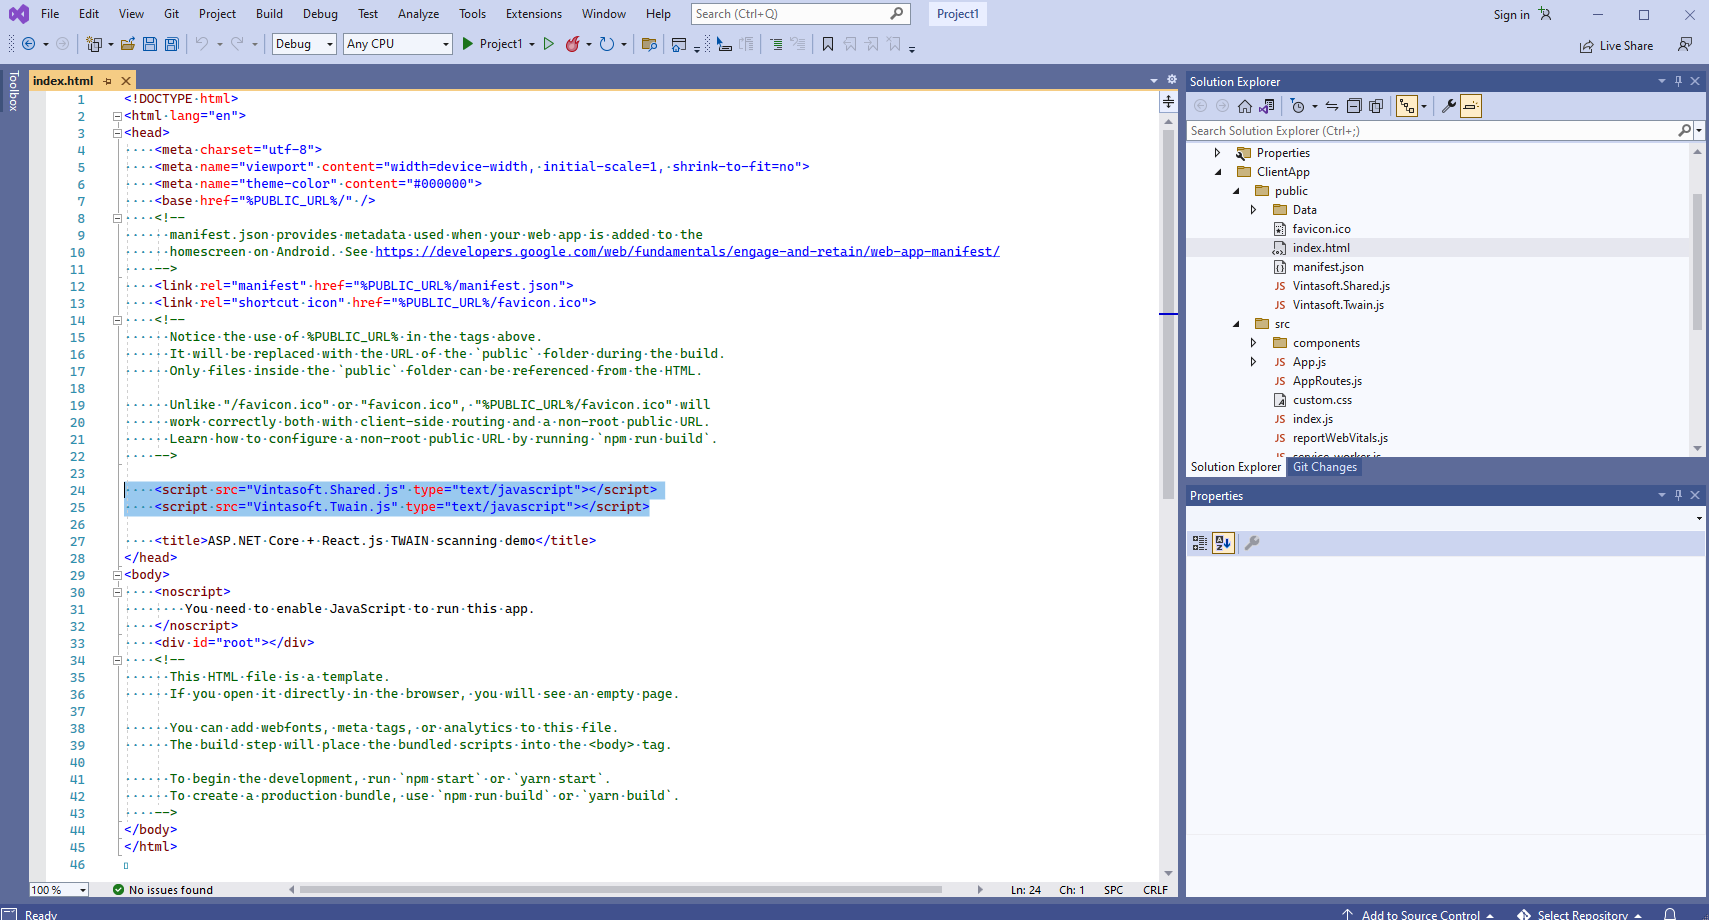This screenshot has width=1709, height=920.
Task: Click the Save All toolbar icon
Action: [x=172, y=44]
